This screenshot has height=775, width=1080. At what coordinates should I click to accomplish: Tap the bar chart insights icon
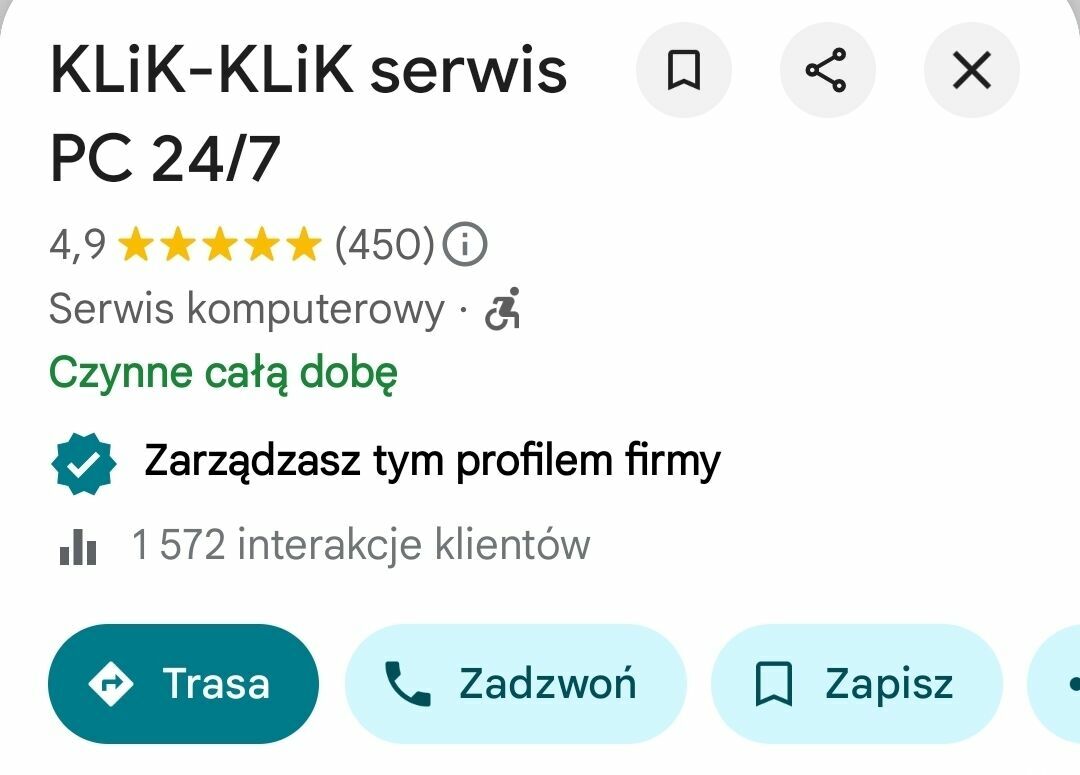(x=78, y=547)
